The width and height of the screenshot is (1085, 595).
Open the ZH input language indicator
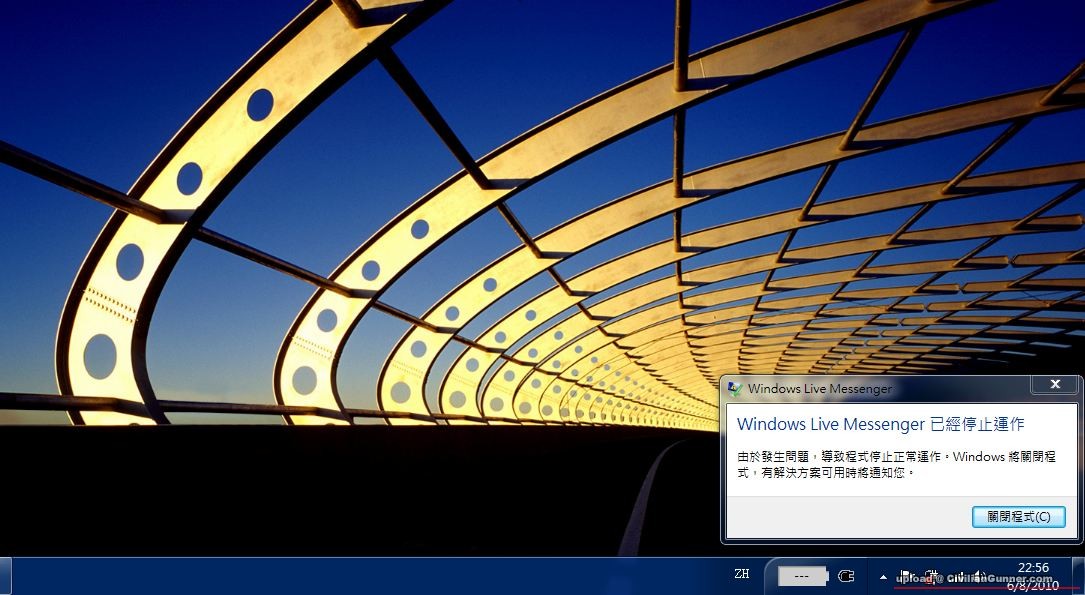tap(741, 574)
